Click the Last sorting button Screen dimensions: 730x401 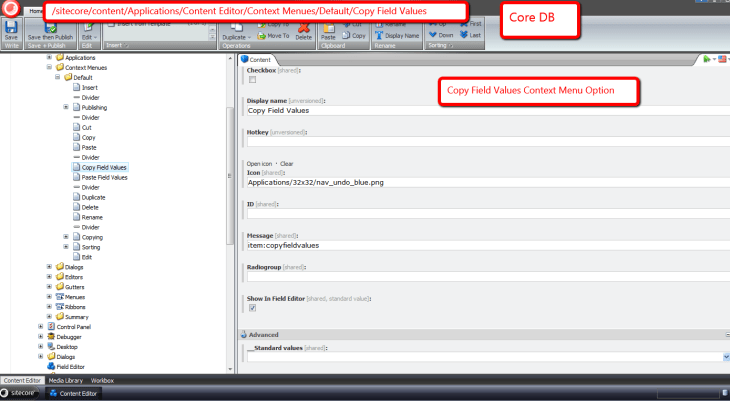click(x=470, y=35)
